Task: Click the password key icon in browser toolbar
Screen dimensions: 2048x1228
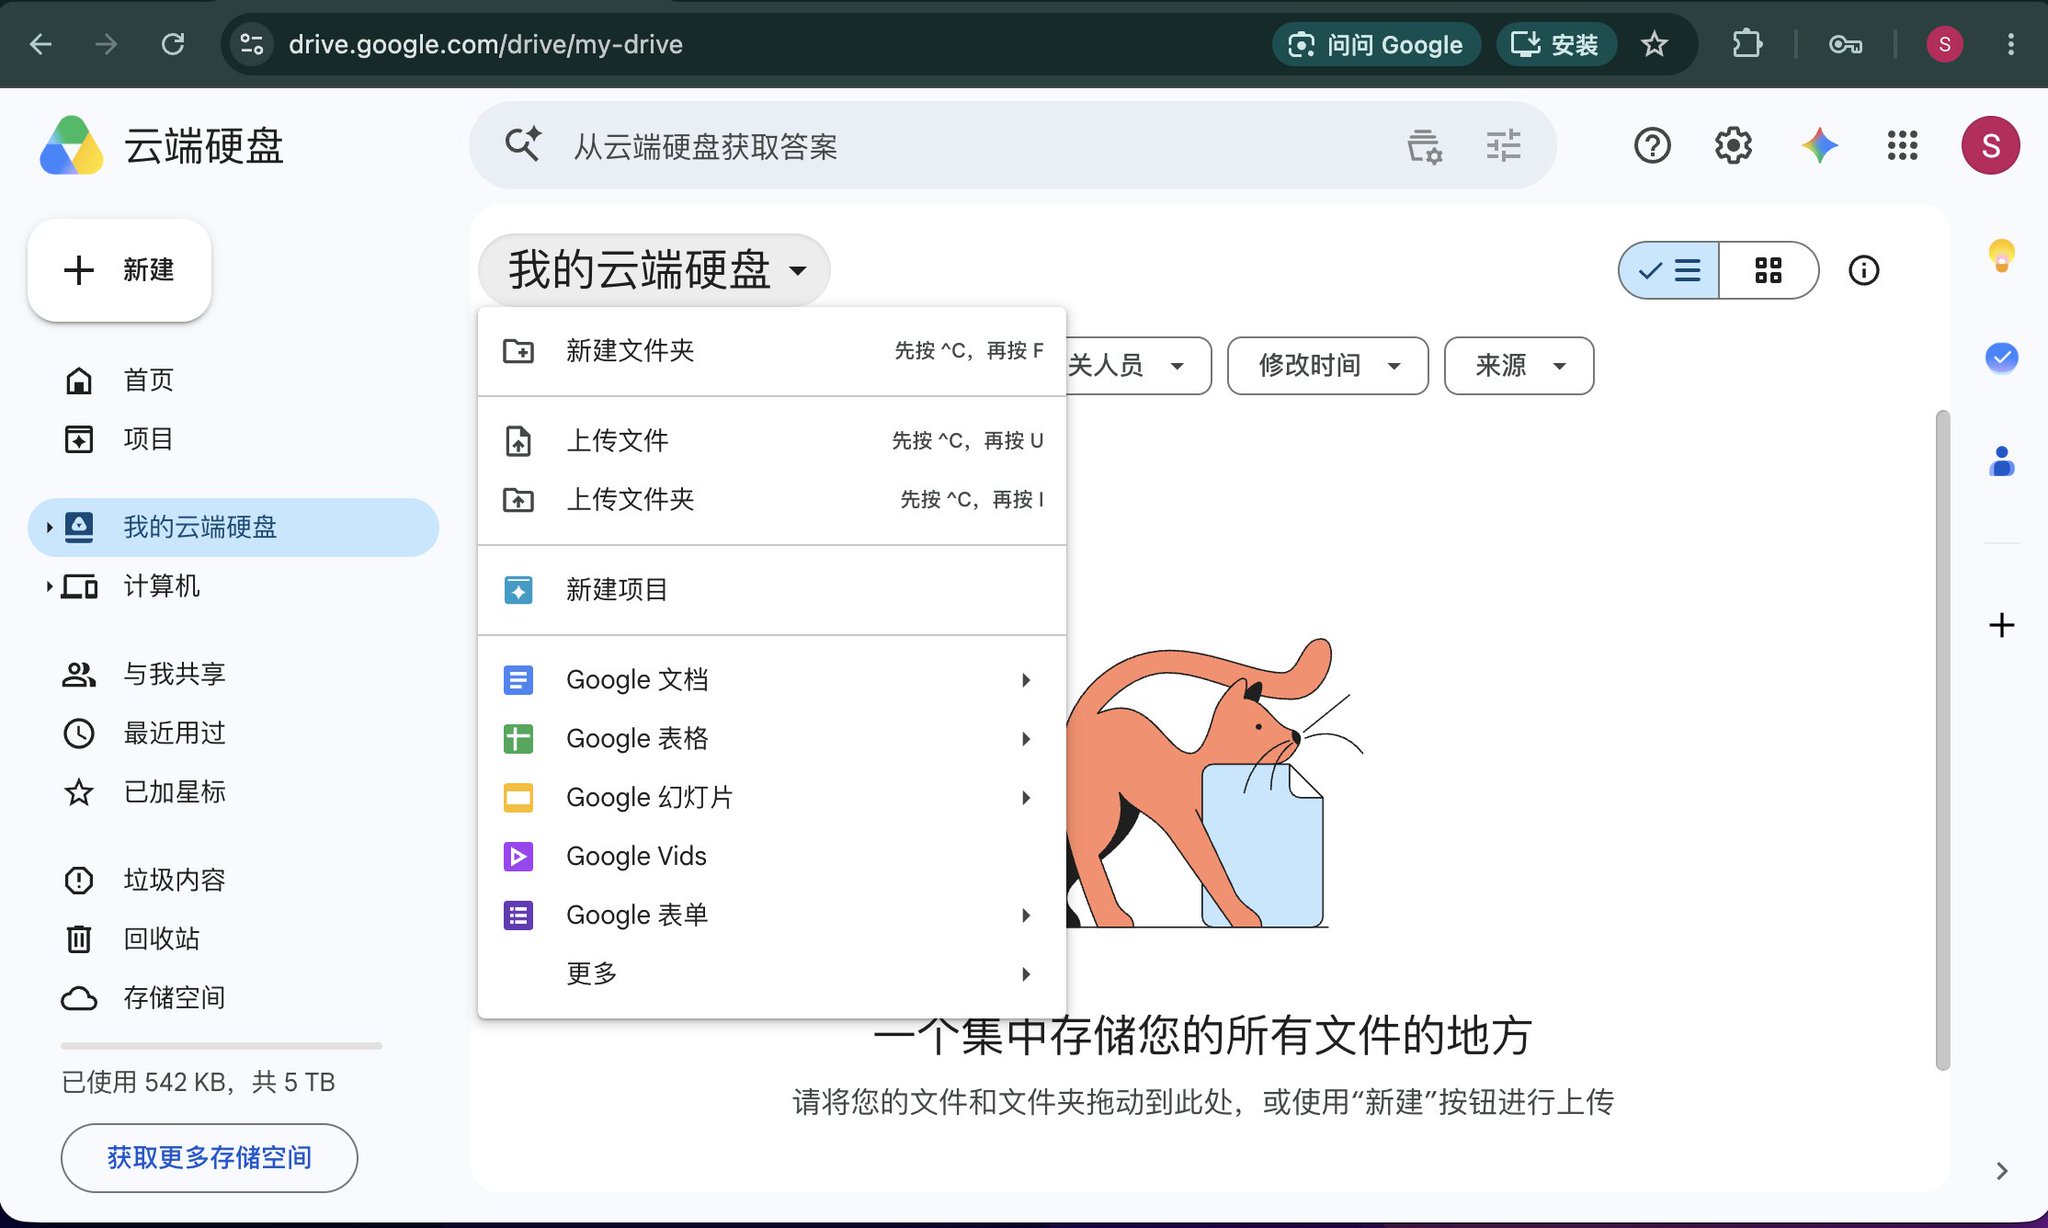Action: point(1845,44)
